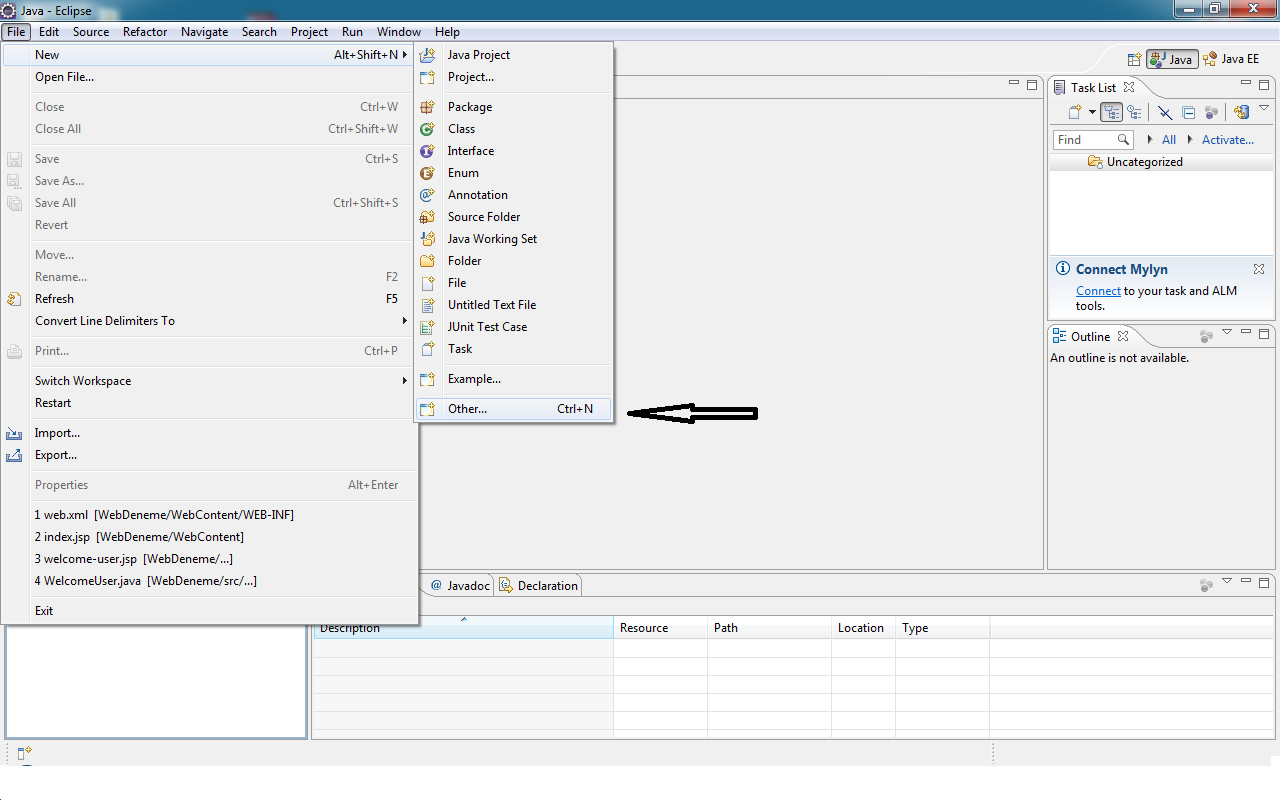1280x800 pixels.
Task: Reopen recent file 1 web.xml
Action: 208,515
